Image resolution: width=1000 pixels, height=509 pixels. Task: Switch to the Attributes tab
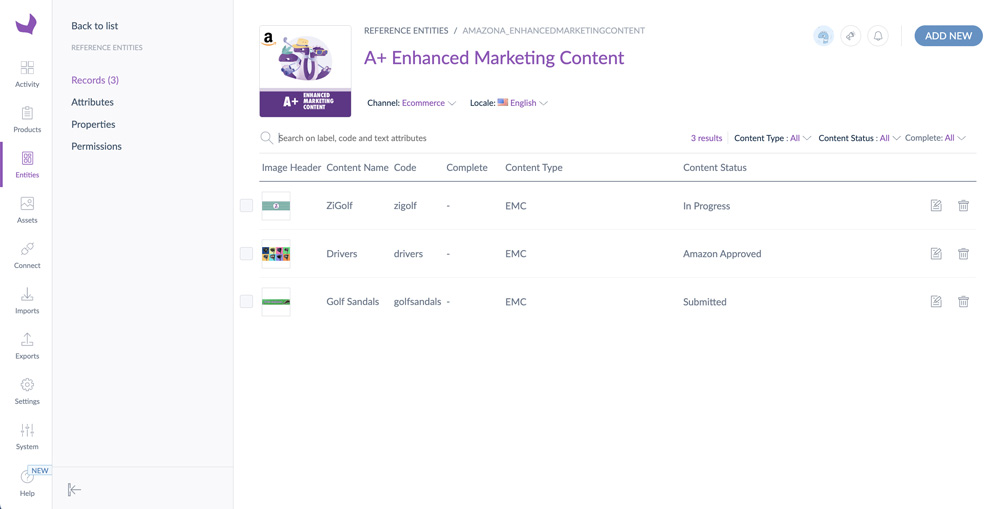click(x=92, y=102)
